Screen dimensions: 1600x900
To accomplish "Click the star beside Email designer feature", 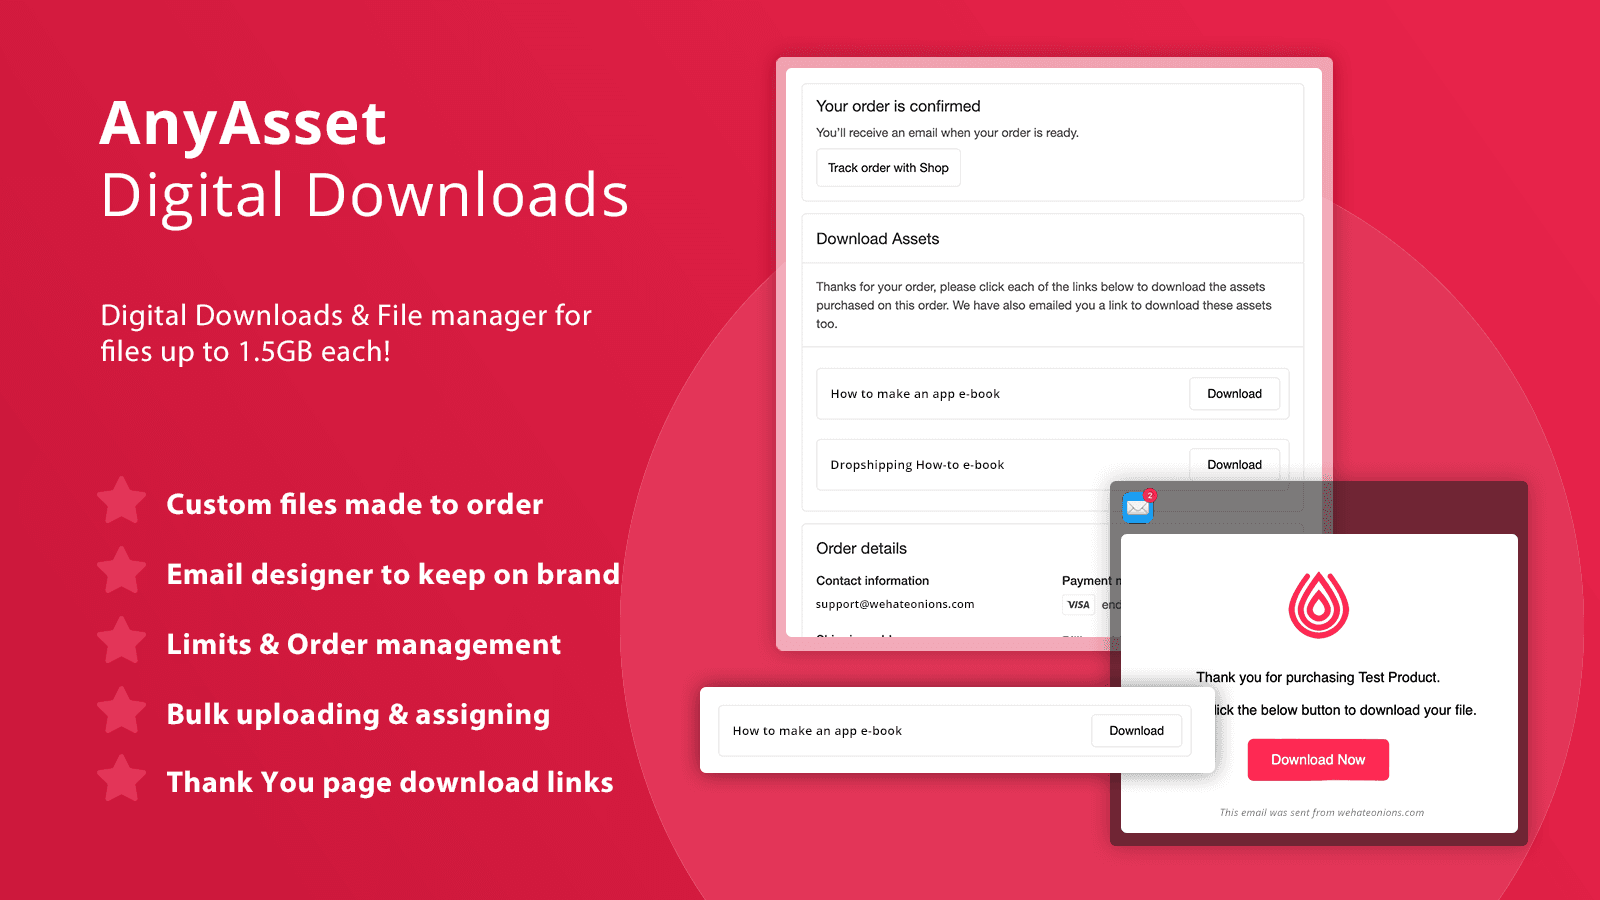I will coord(121,572).
